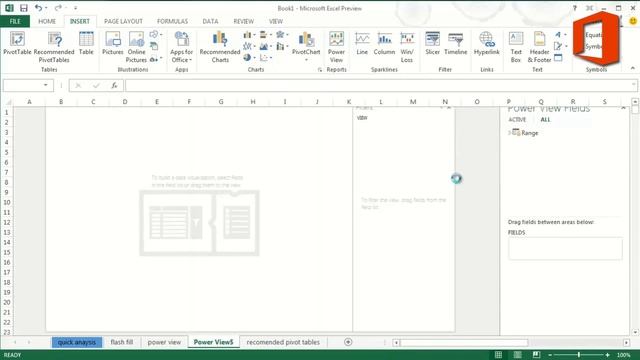Click the Excel Help question mark icon
This screenshot has width=640, height=360.
coord(575,8)
